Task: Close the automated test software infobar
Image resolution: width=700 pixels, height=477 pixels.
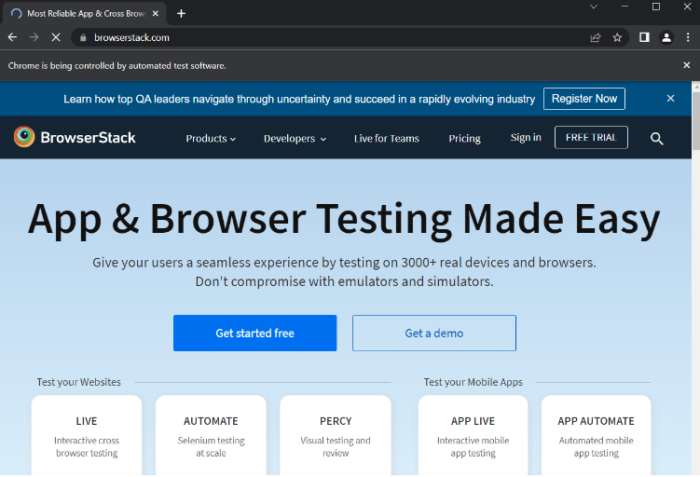Action: coord(687,65)
